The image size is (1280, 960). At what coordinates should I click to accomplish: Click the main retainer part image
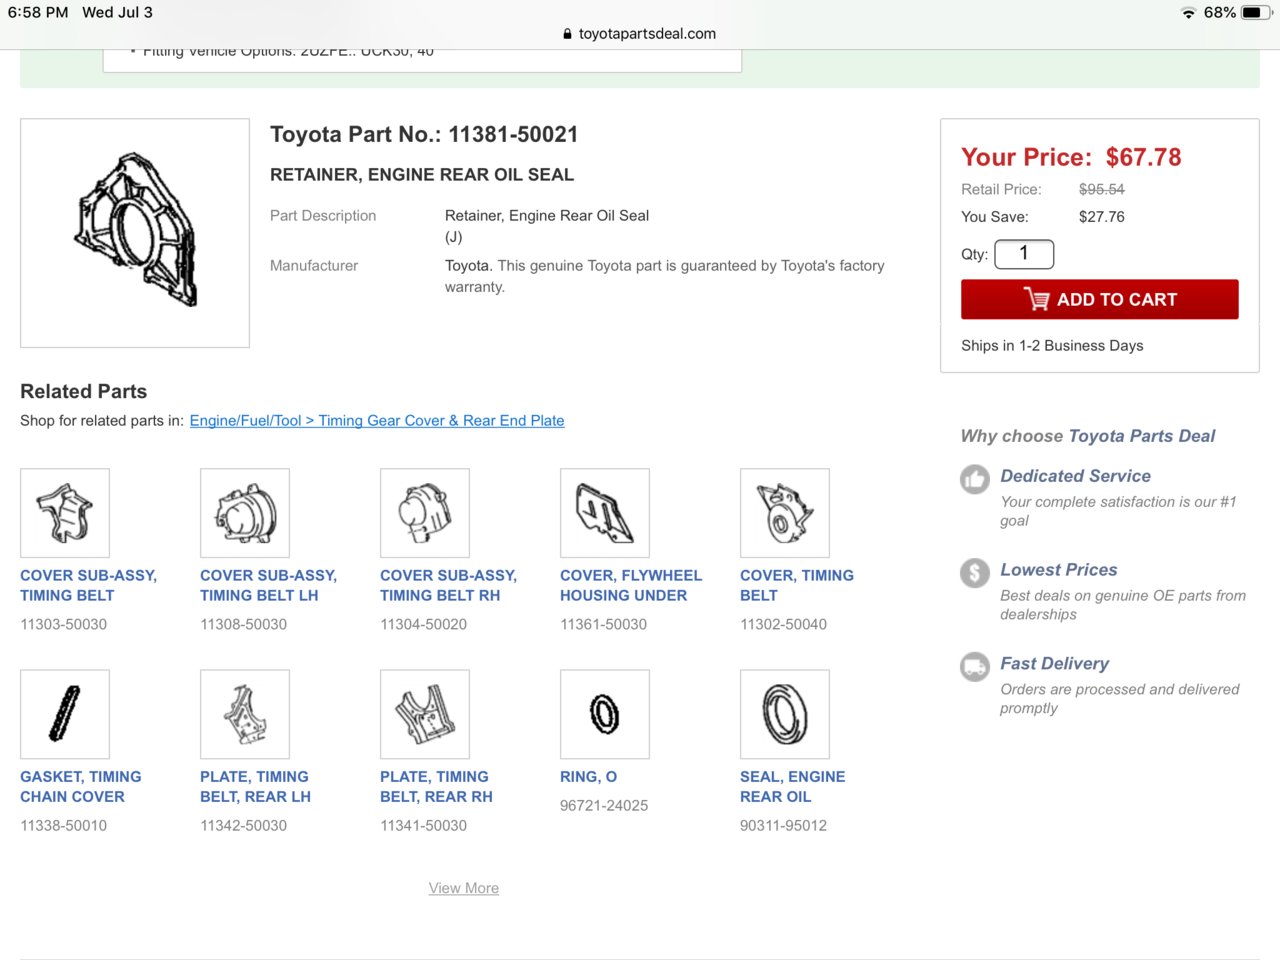click(x=135, y=233)
